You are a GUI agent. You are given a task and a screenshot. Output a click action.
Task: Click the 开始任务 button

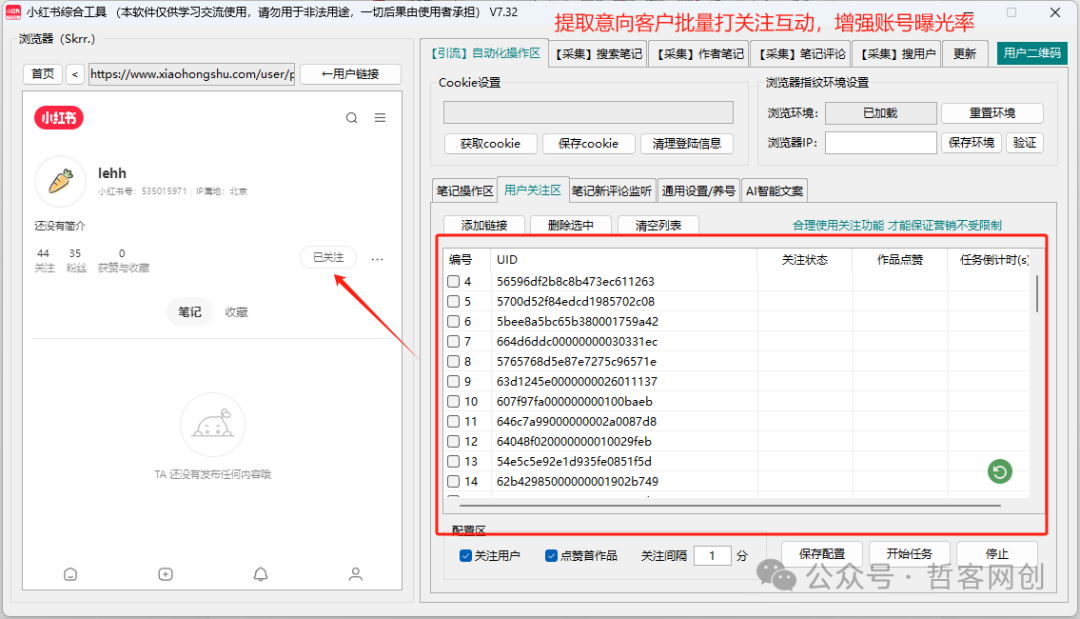(x=909, y=554)
